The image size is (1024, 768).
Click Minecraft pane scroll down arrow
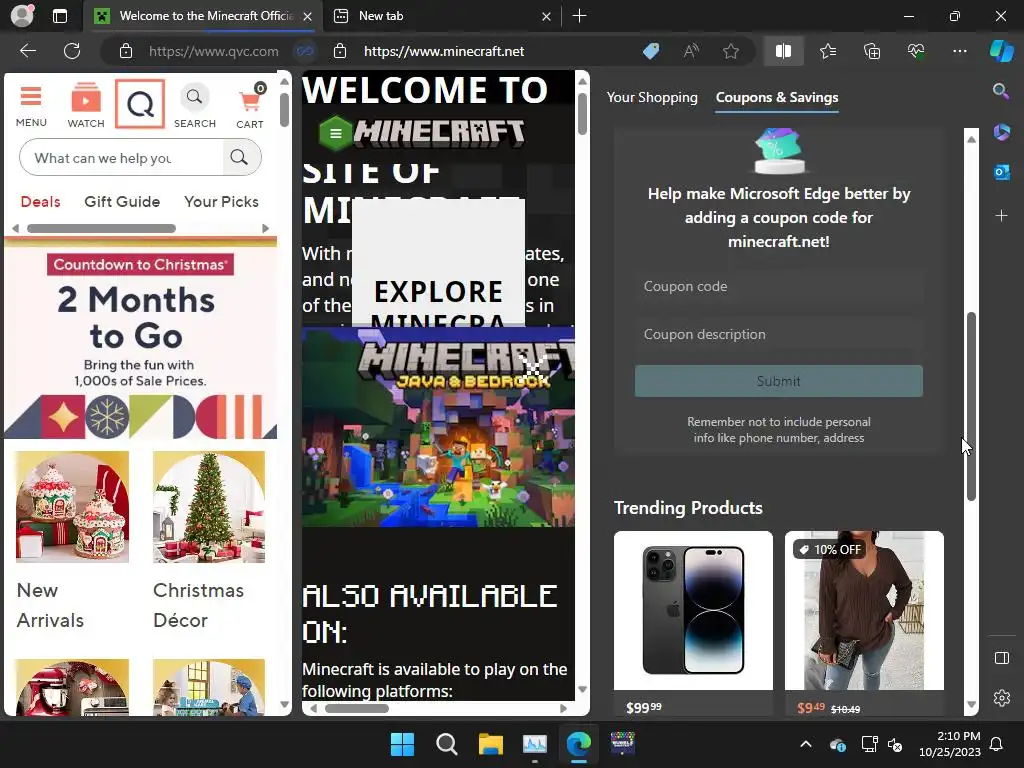[582, 690]
